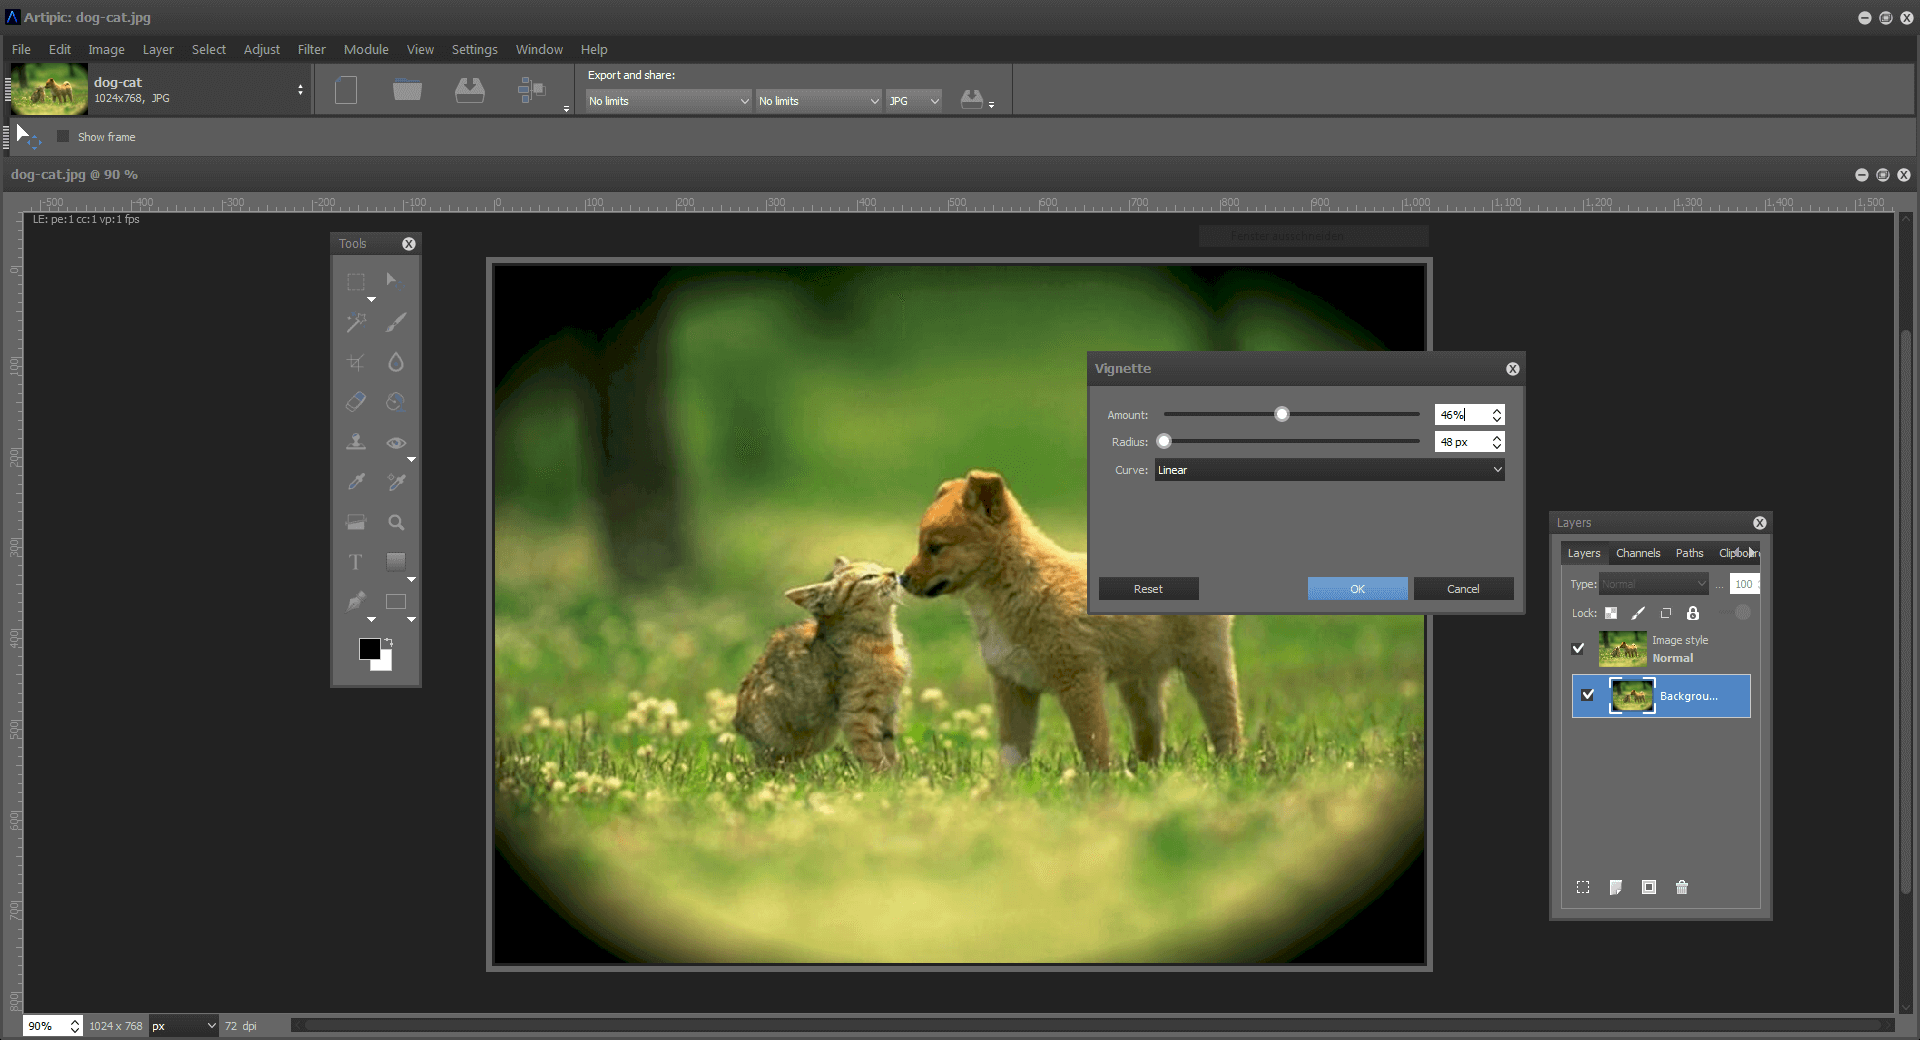Select the Magic Wand tool
Screen dimensions: 1920x1040
tap(356, 322)
